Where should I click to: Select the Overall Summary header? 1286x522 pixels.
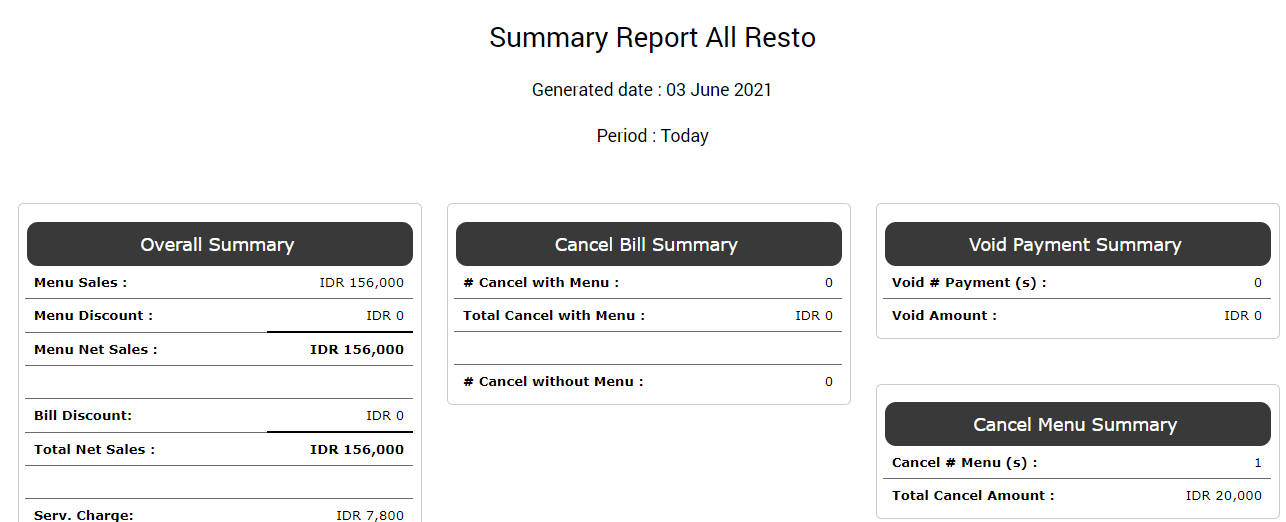click(x=217, y=245)
